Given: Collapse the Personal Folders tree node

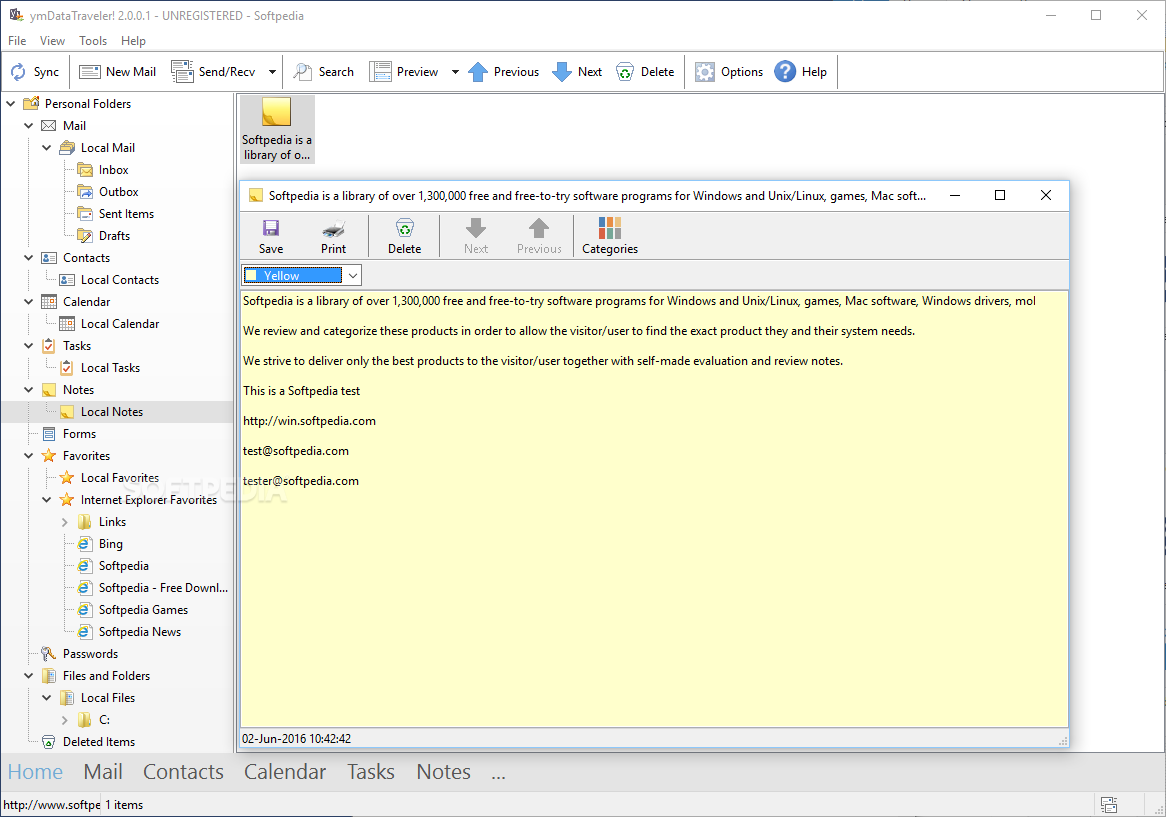Looking at the screenshot, I should [x=10, y=104].
